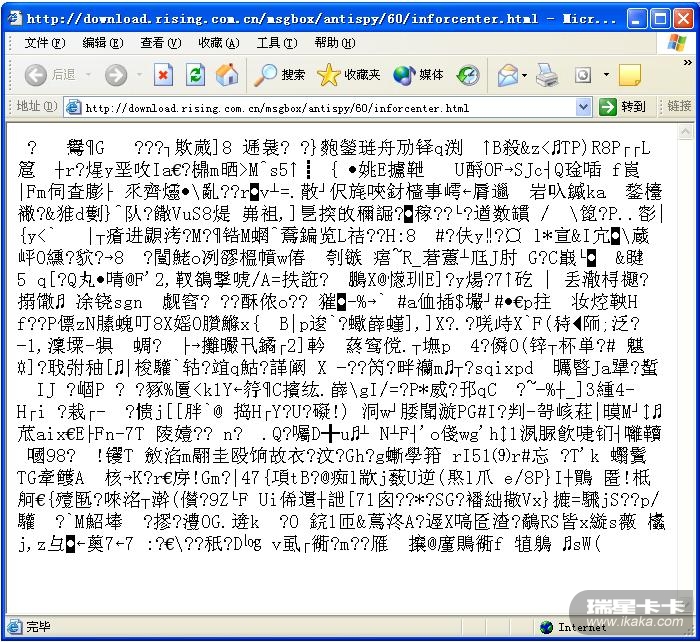
Task: Click the Internet security zone globe icon
Action: [x=546, y=627]
